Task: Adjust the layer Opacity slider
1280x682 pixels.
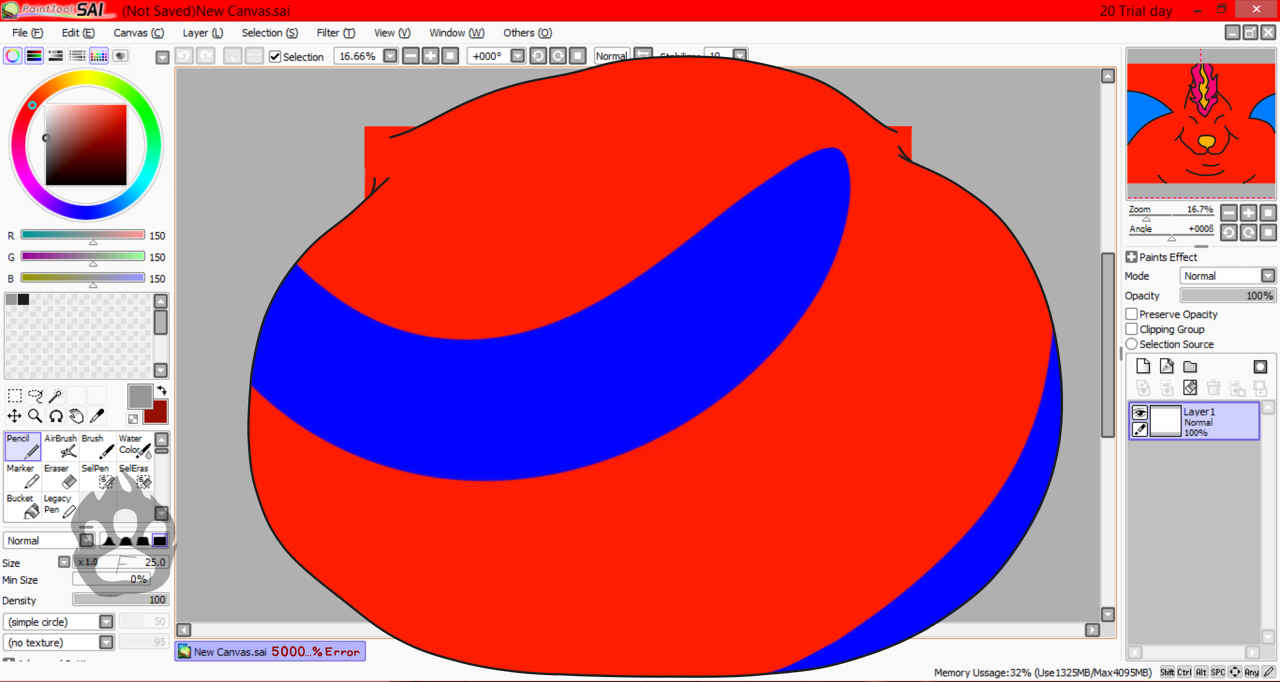Action: pos(1228,296)
